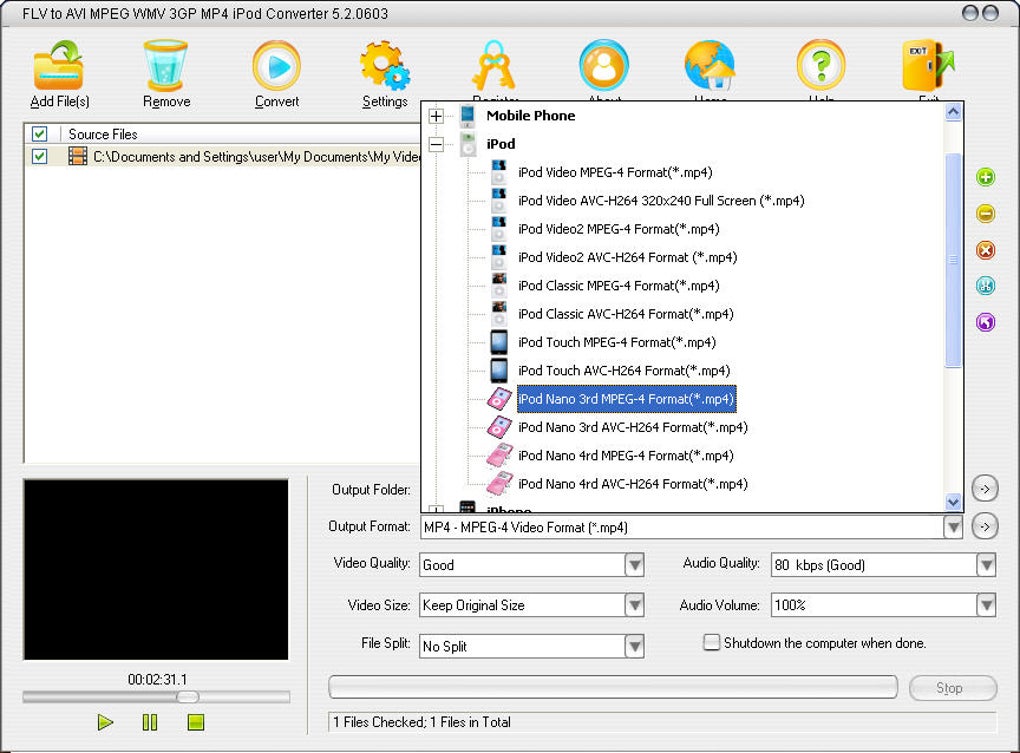
Task: Pick iPod Classic AVC-H264 Format(*.mp4)
Action: pos(625,314)
